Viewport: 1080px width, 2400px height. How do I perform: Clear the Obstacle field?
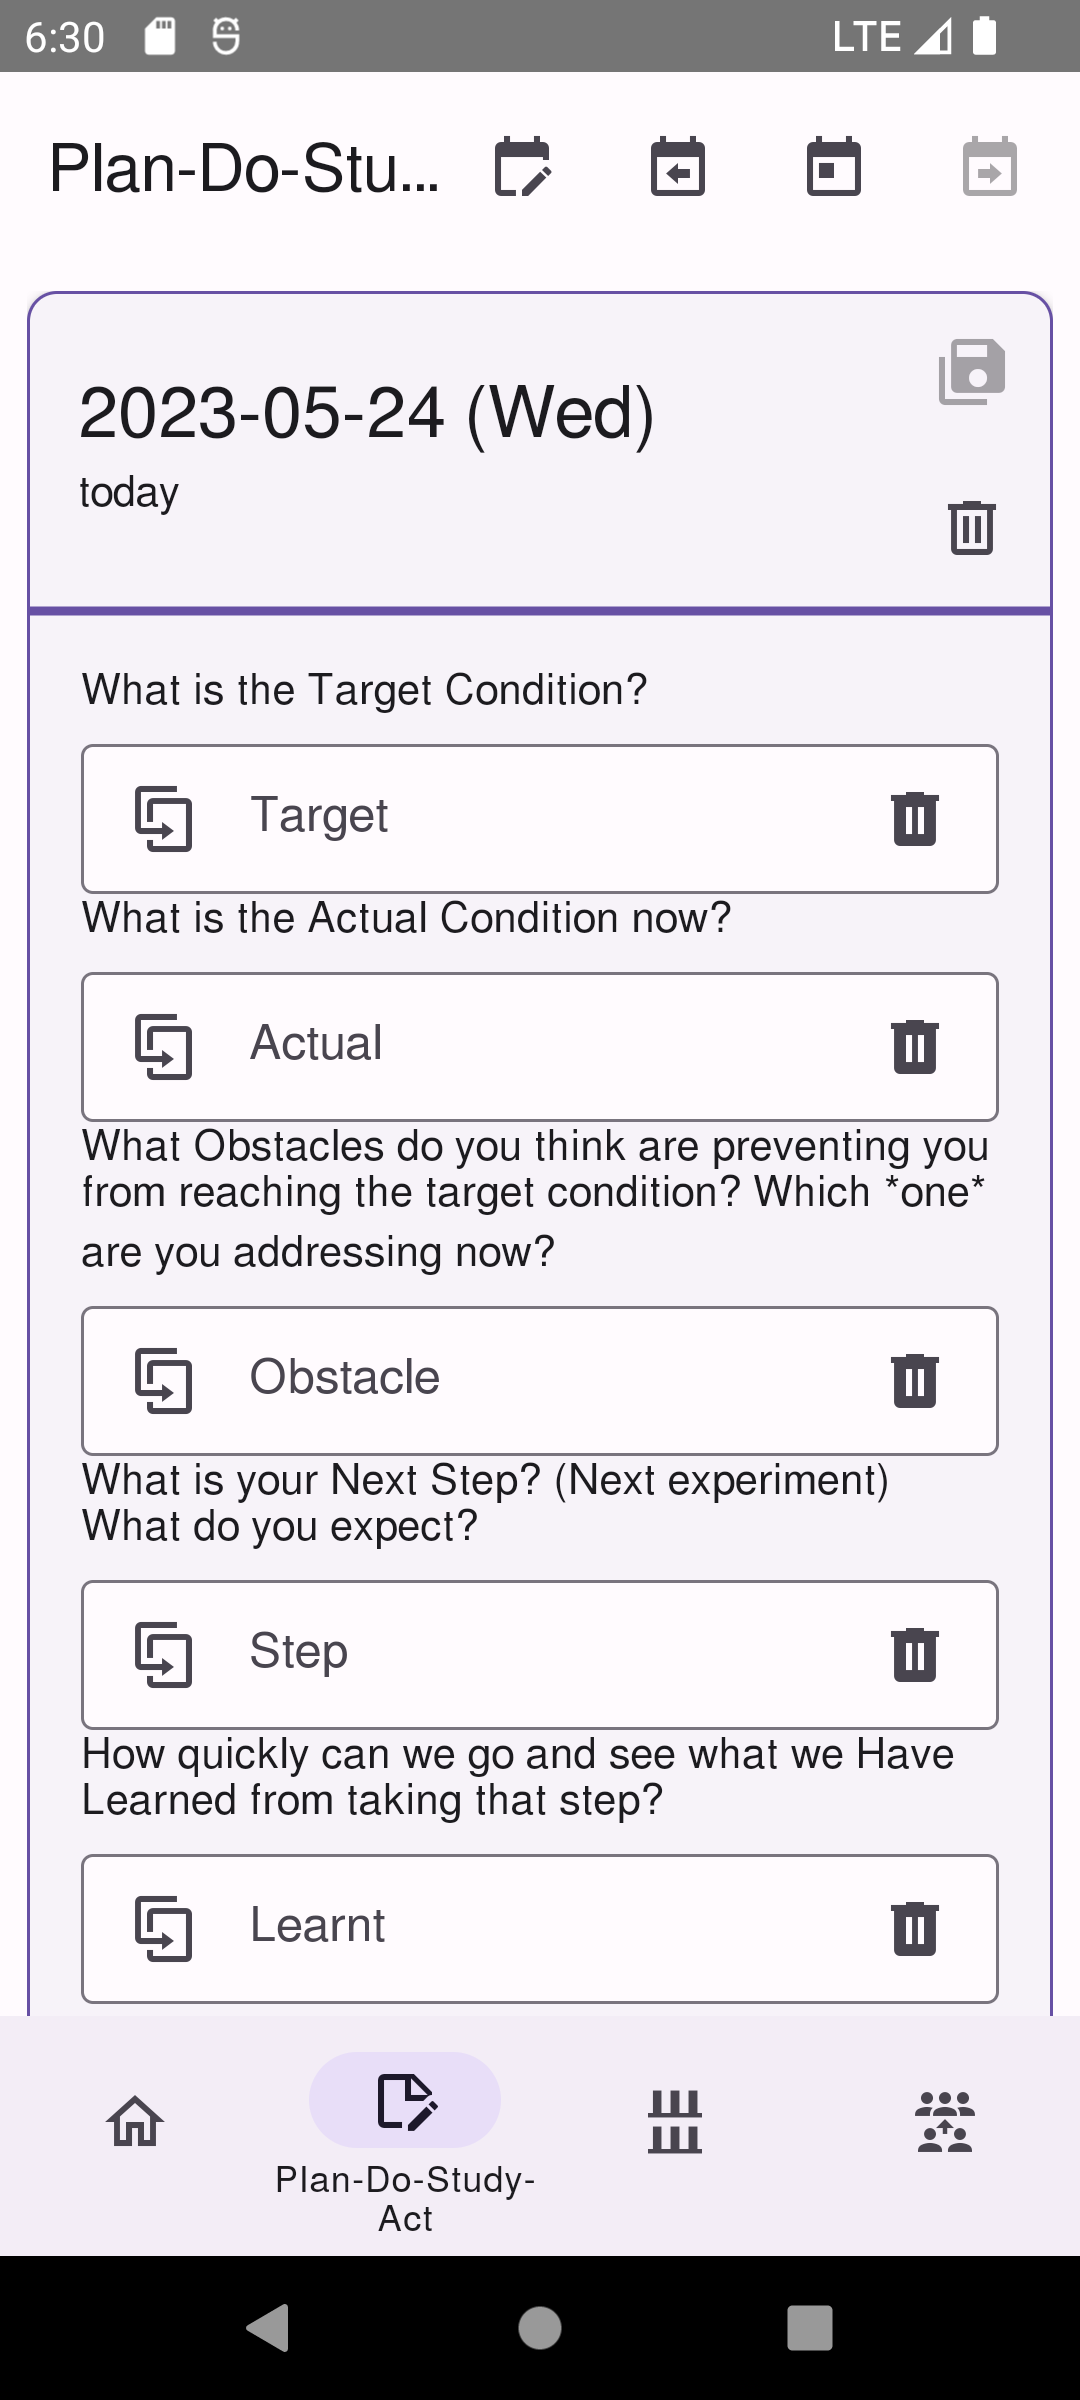point(914,1381)
